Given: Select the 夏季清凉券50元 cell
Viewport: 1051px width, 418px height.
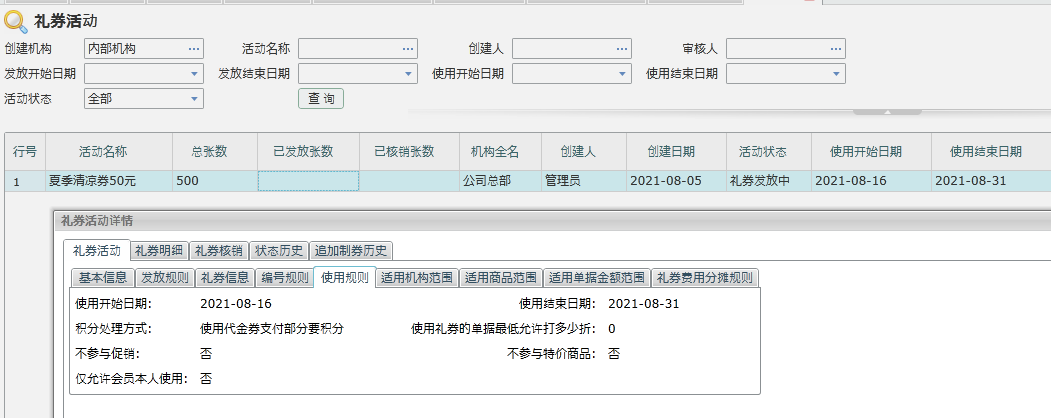Looking at the screenshot, I should tap(109, 181).
